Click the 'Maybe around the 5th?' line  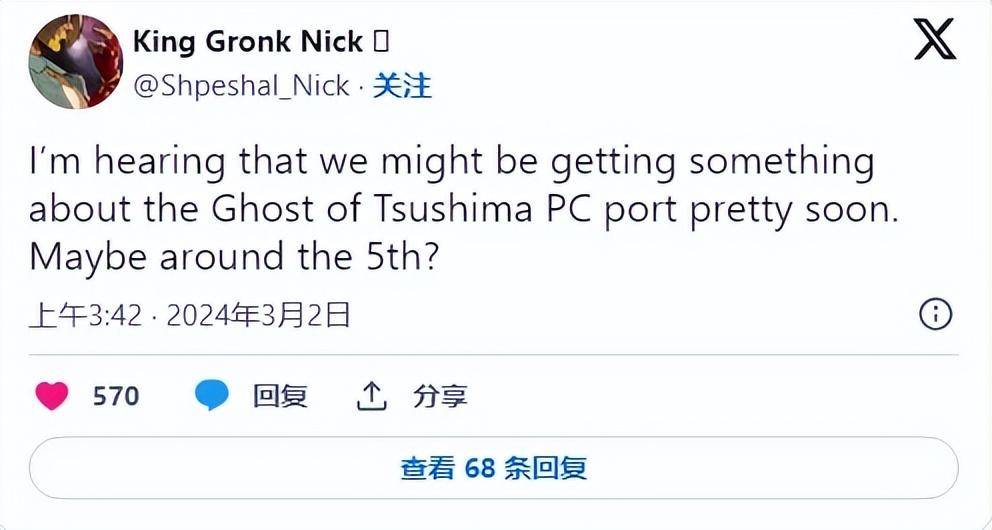pos(233,257)
